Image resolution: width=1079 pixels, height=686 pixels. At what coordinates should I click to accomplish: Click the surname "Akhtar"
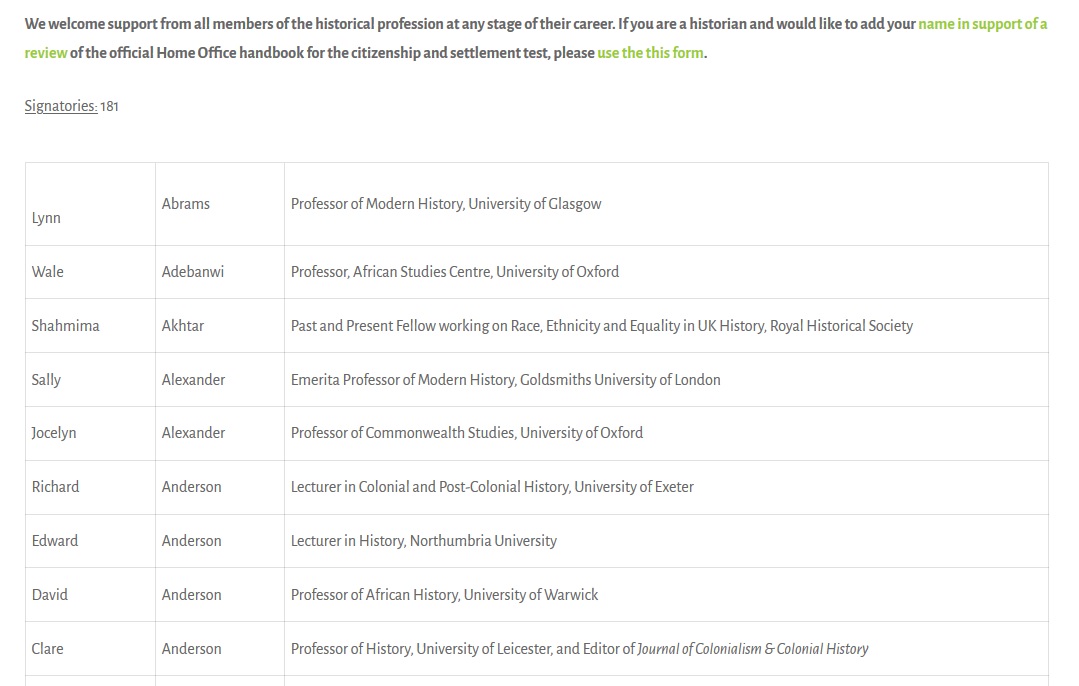[x=183, y=326]
